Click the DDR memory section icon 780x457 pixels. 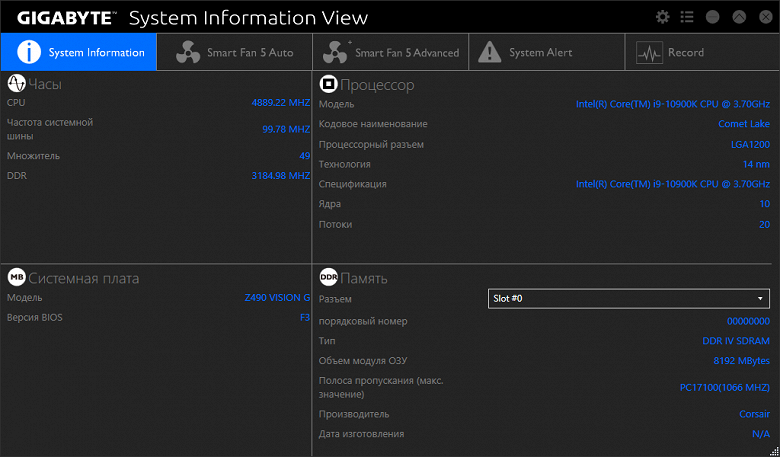pos(328,278)
